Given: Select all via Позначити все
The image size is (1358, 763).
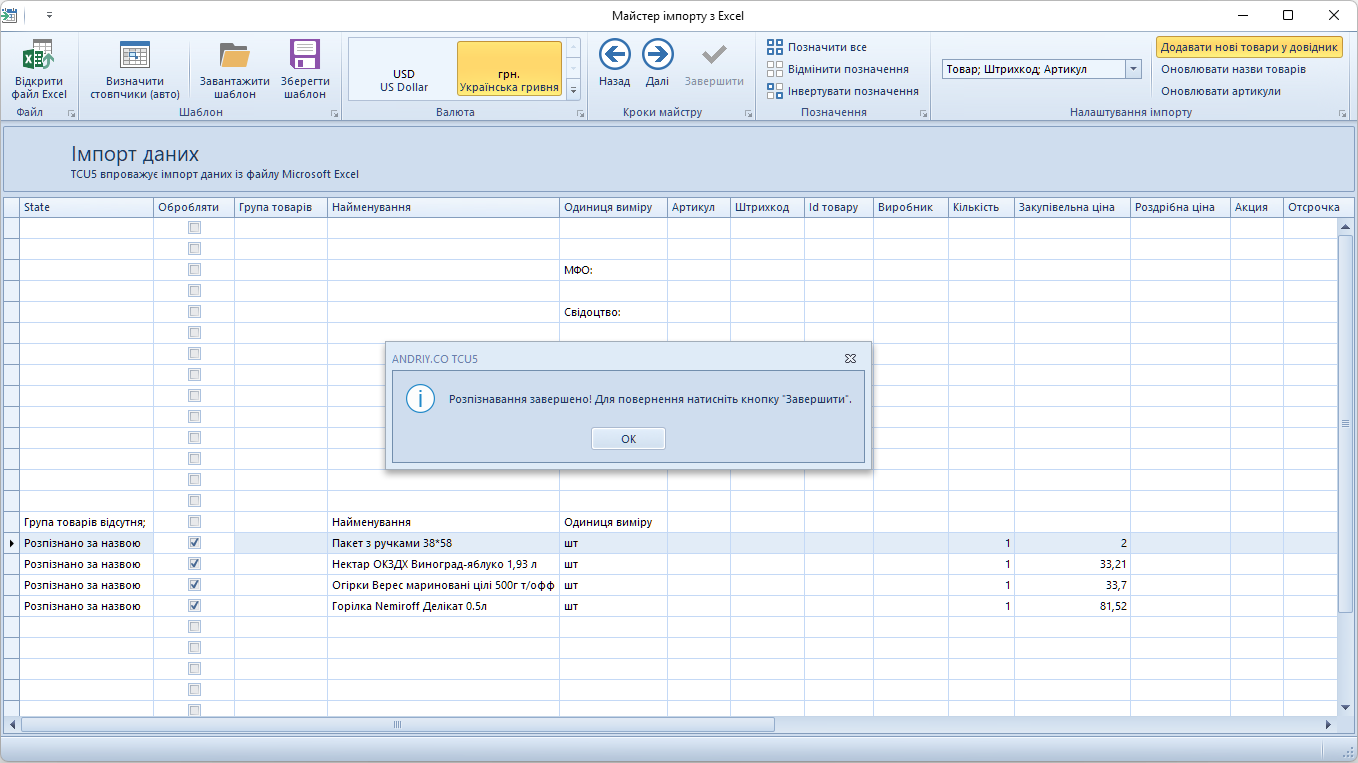Looking at the screenshot, I should (x=817, y=47).
